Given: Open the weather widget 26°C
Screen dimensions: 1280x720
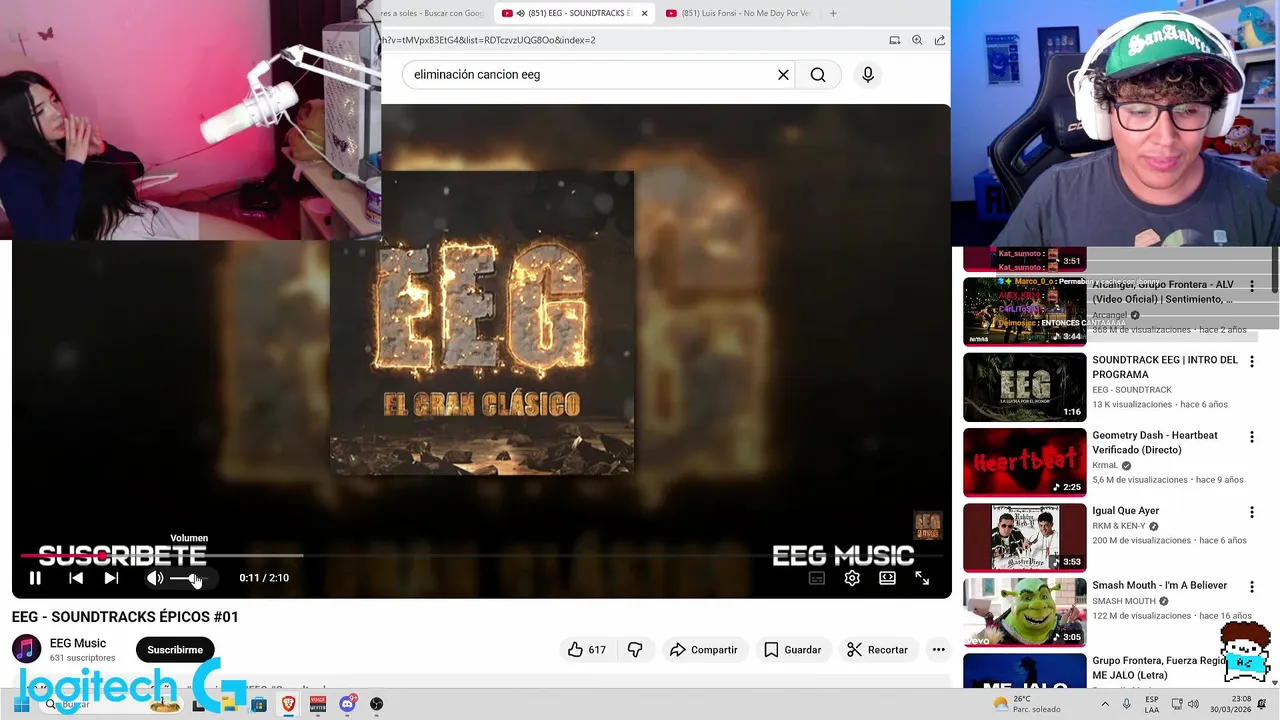Looking at the screenshot, I should (x=1027, y=704).
